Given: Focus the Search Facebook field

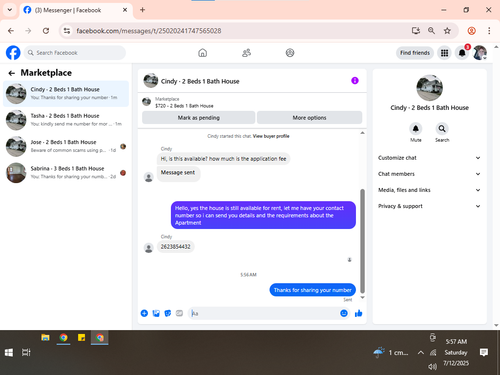Looking at the screenshot, I should (x=75, y=53).
